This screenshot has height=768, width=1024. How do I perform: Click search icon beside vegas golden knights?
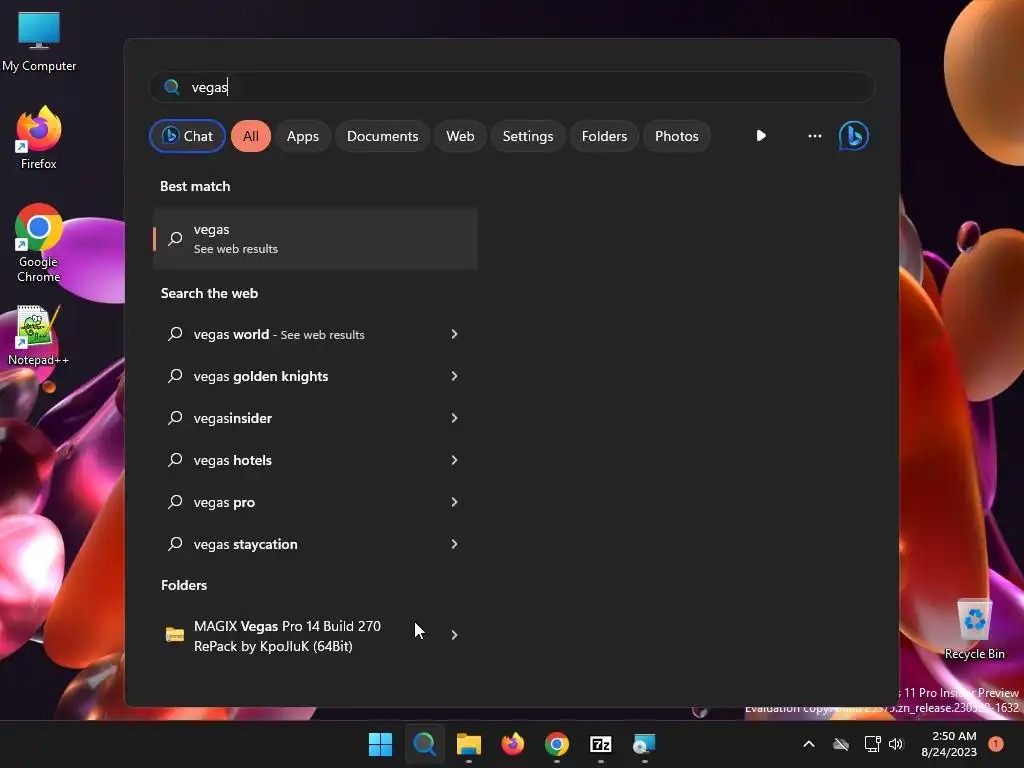click(x=175, y=376)
